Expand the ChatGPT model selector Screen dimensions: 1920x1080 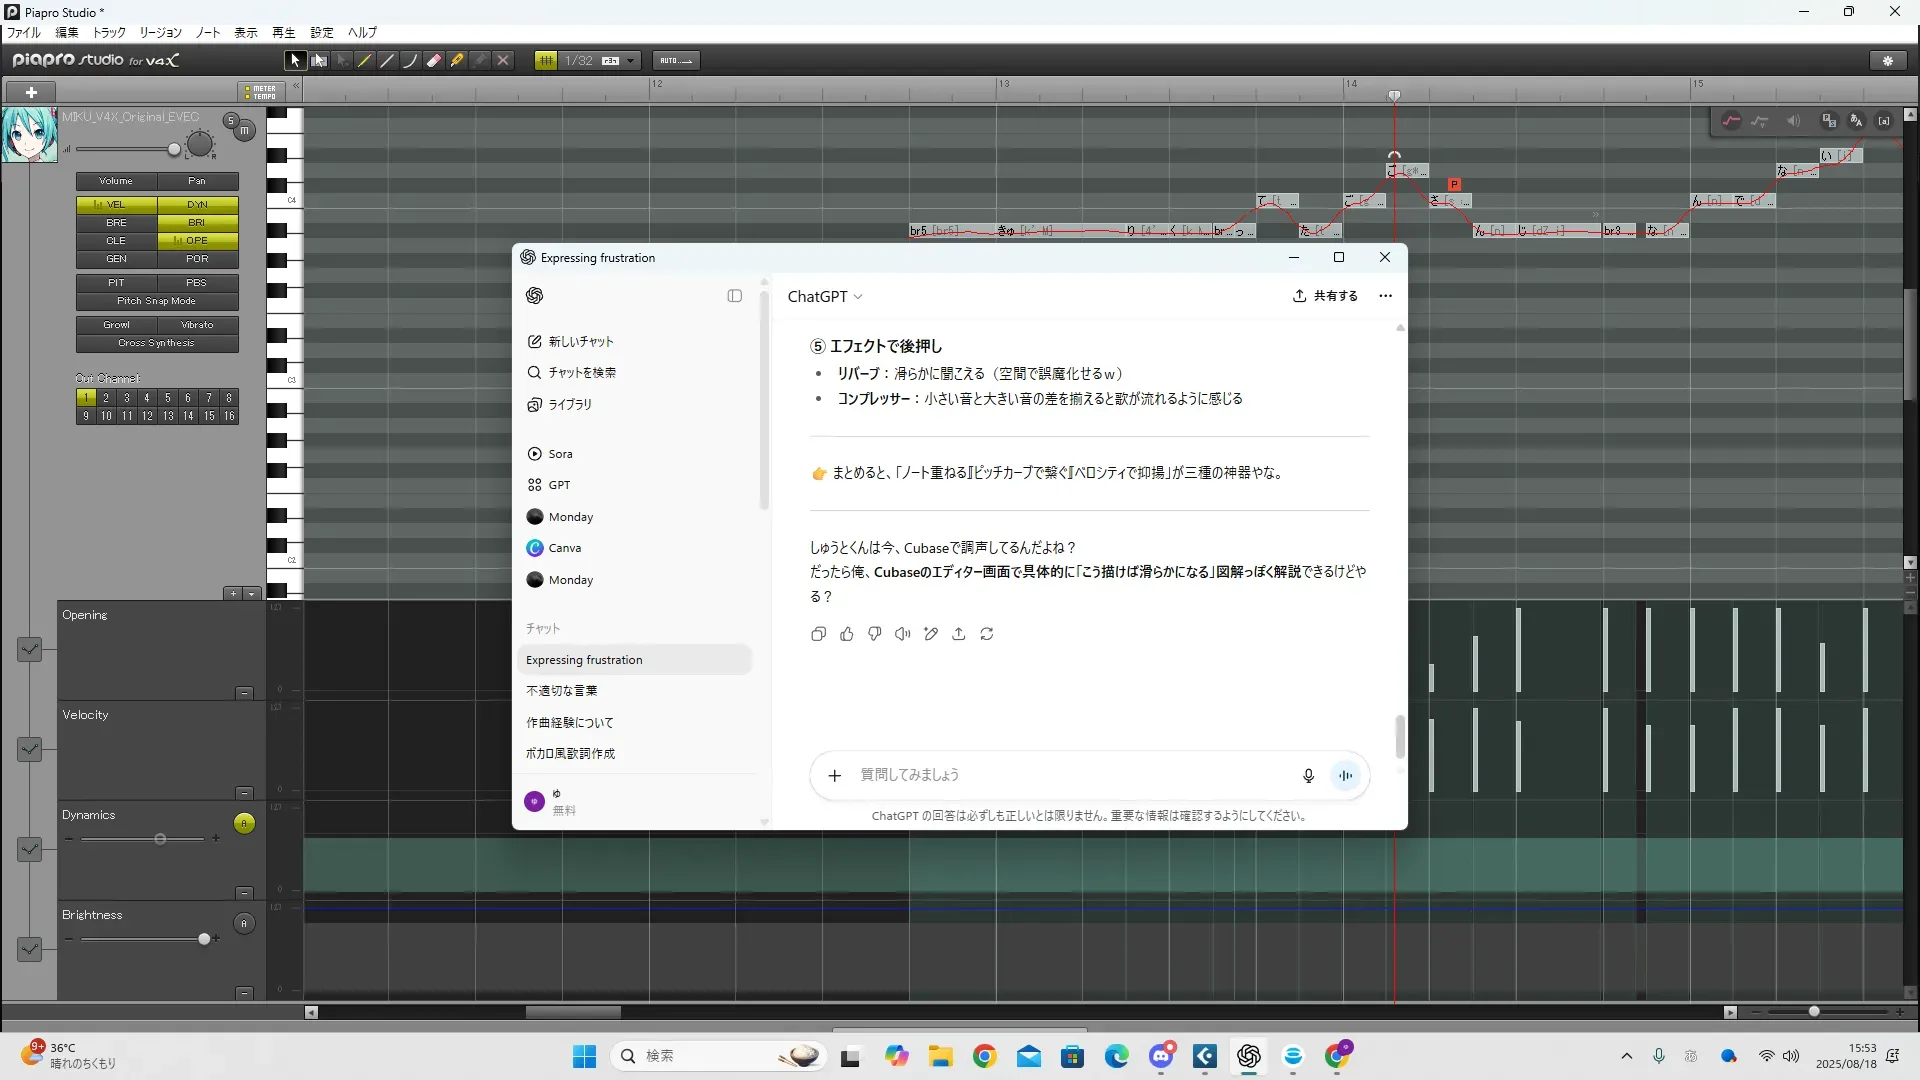(825, 297)
